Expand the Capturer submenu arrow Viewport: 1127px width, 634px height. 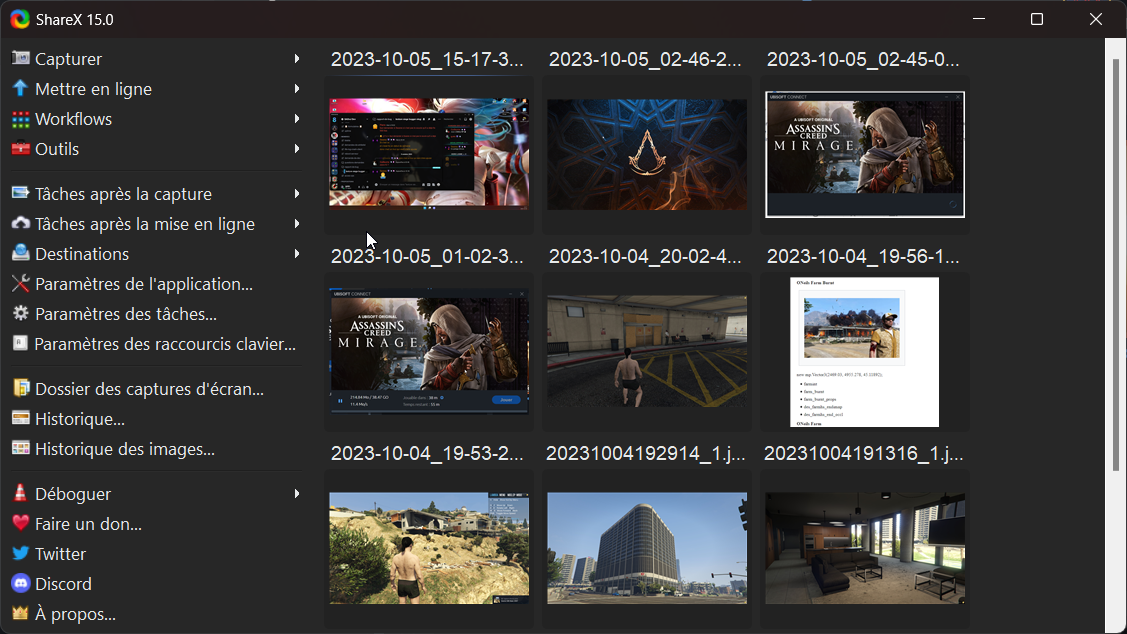pyautogui.click(x=297, y=59)
